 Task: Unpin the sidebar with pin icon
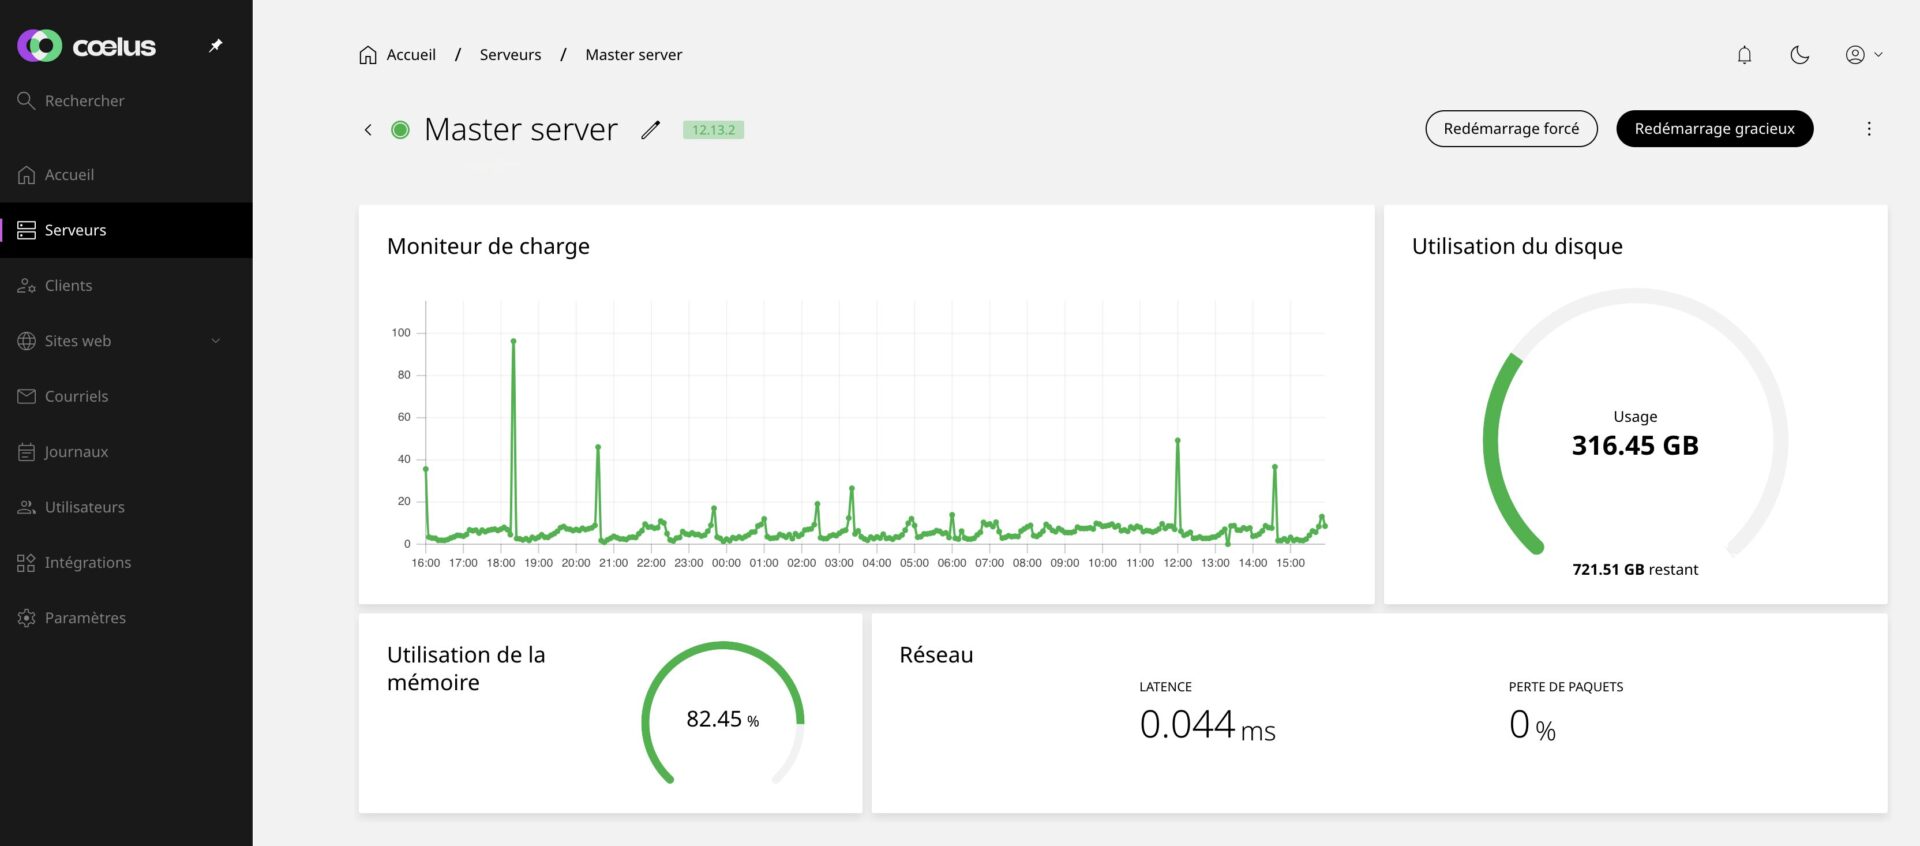coord(215,46)
